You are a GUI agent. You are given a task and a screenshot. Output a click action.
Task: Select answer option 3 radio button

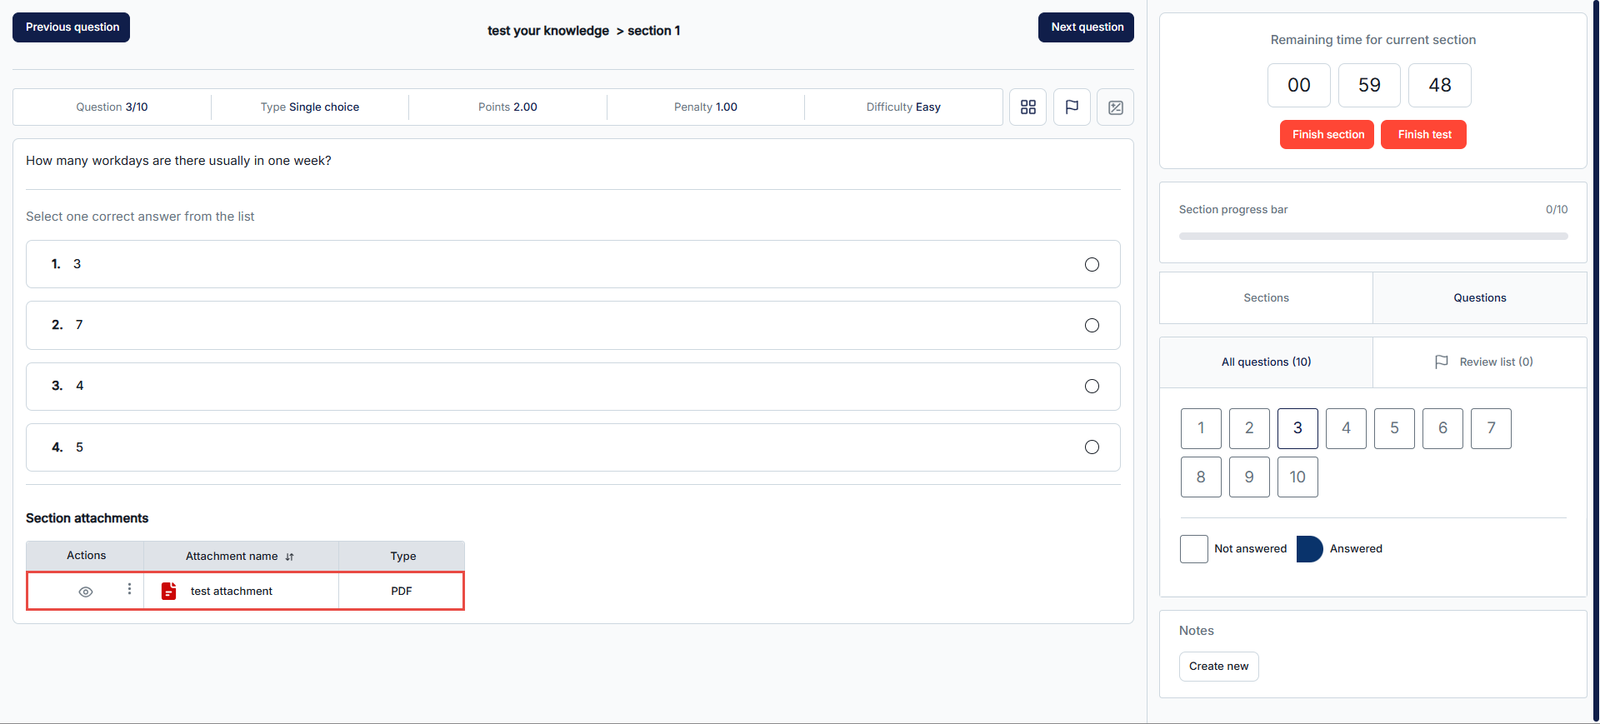(1091, 265)
